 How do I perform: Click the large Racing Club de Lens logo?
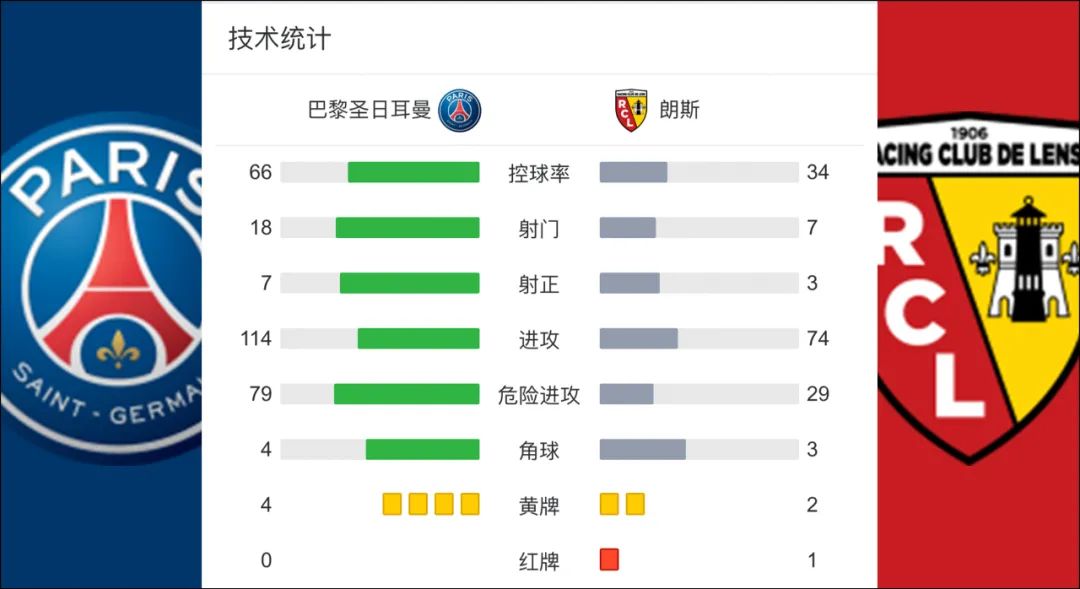[979, 288]
